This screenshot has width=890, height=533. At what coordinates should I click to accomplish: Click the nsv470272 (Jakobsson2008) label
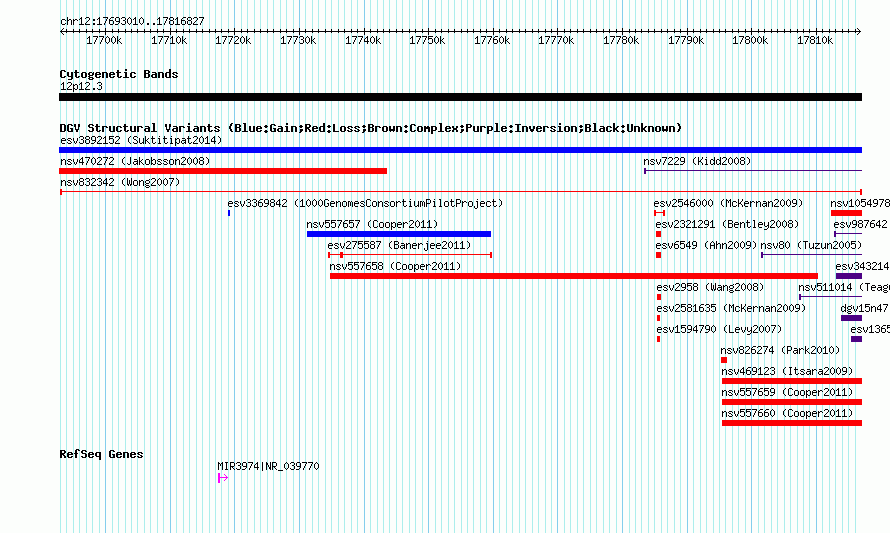[x=135, y=161]
